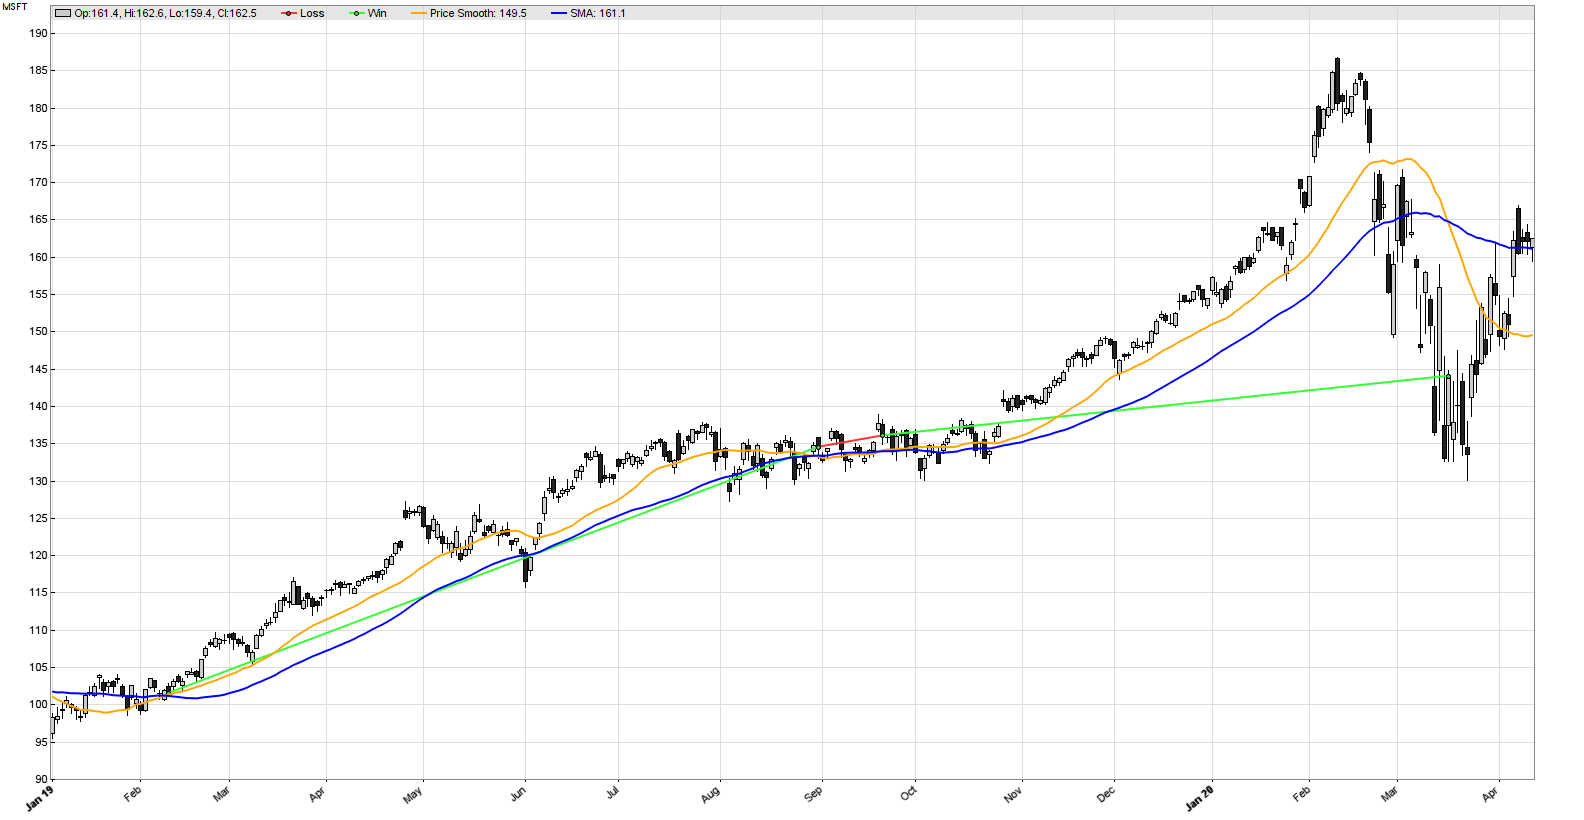
Task: Click the Jan 19 date label
Action: (x=40, y=797)
